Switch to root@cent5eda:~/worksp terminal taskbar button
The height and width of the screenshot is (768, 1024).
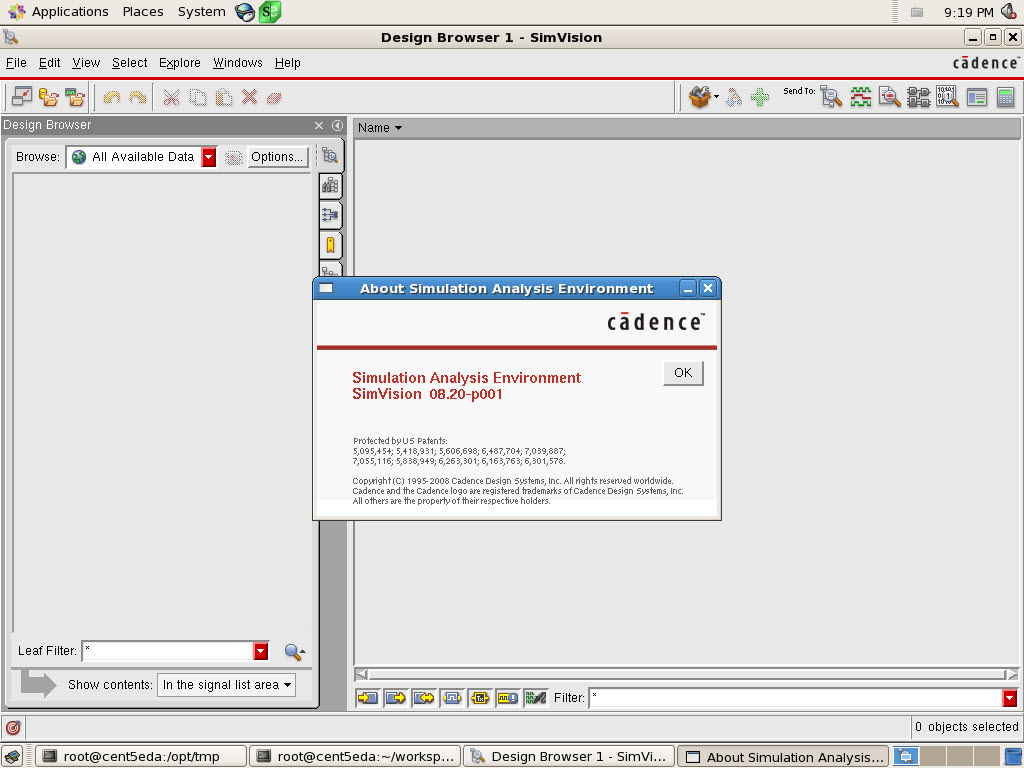pos(355,756)
